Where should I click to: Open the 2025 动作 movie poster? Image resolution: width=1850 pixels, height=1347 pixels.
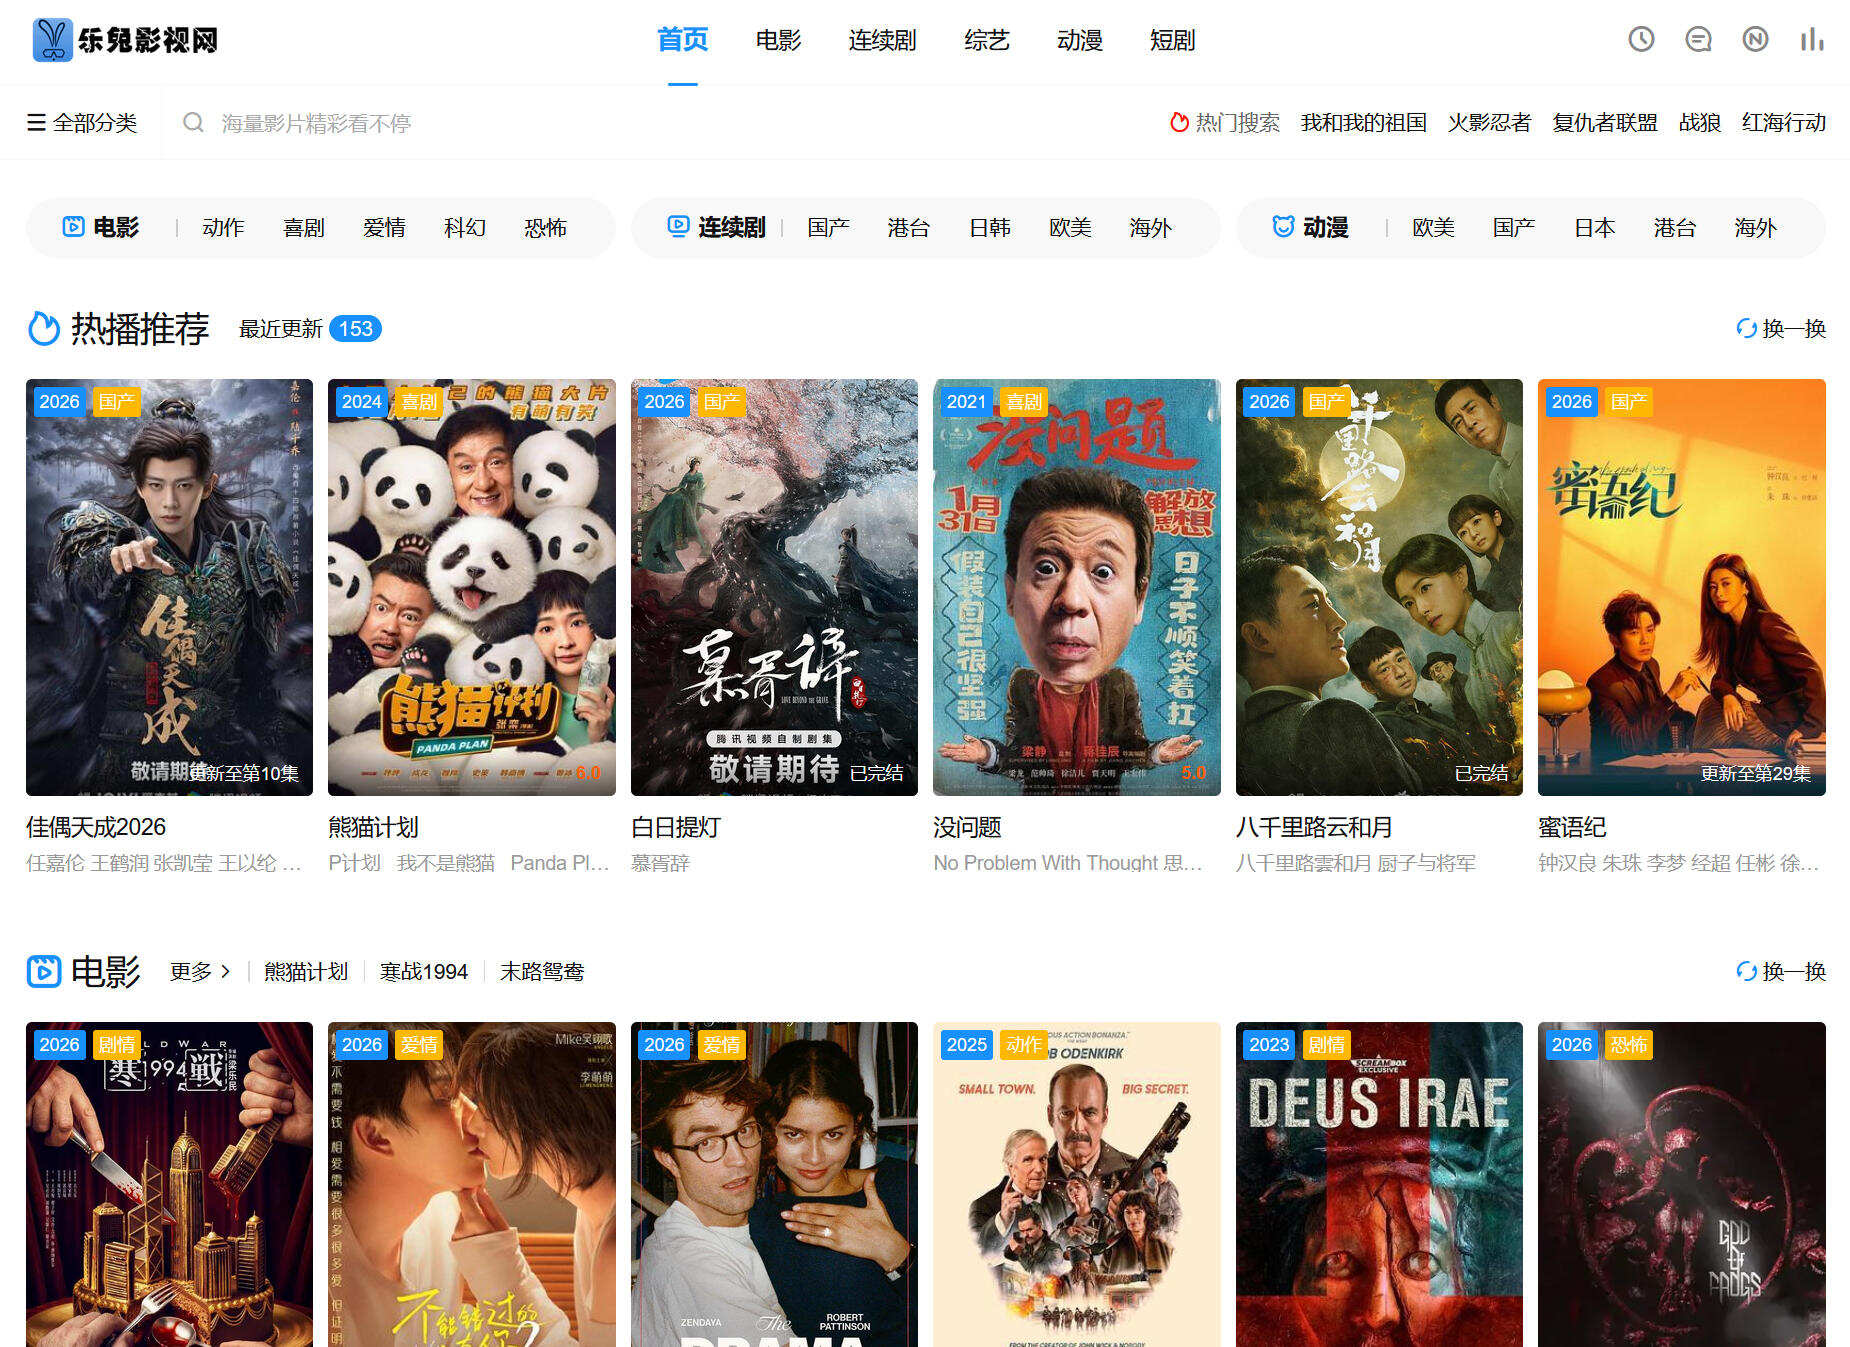(1077, 1184)
